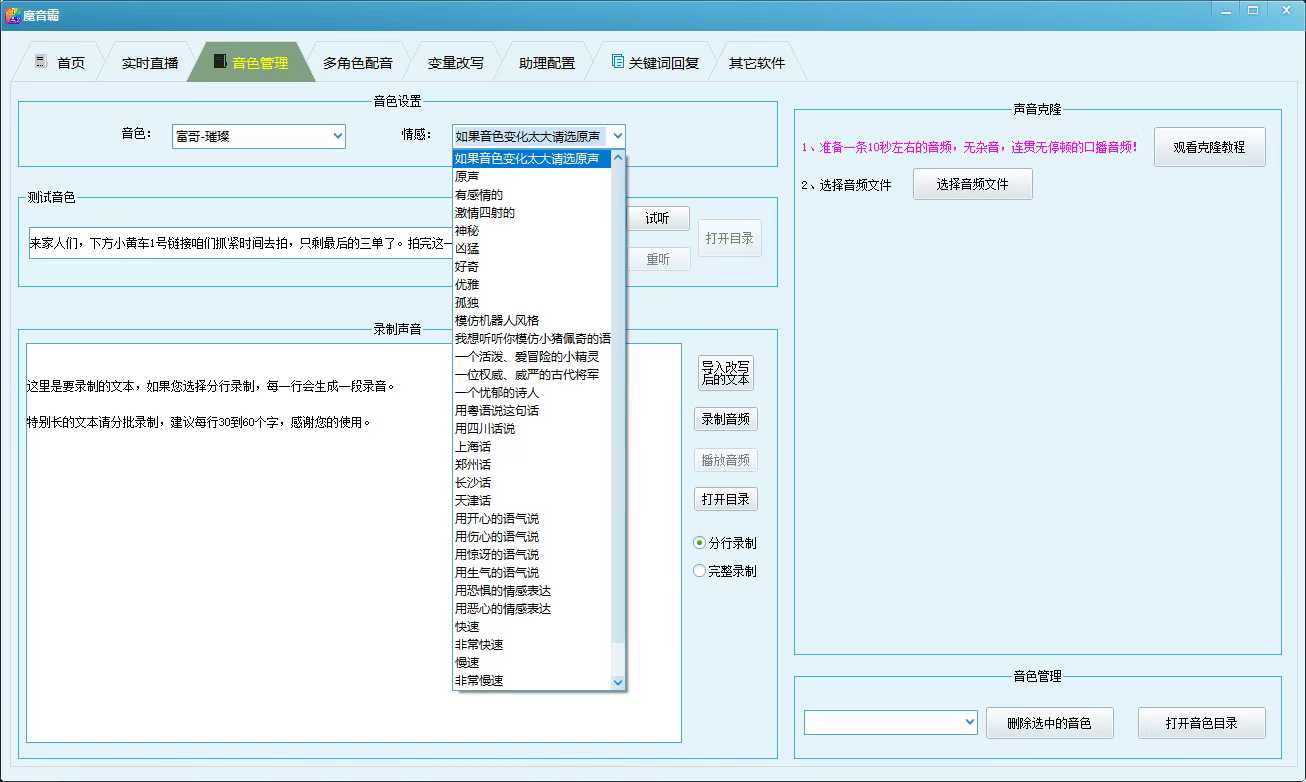Click the 音色管理 tab icon

coord(219,62)
